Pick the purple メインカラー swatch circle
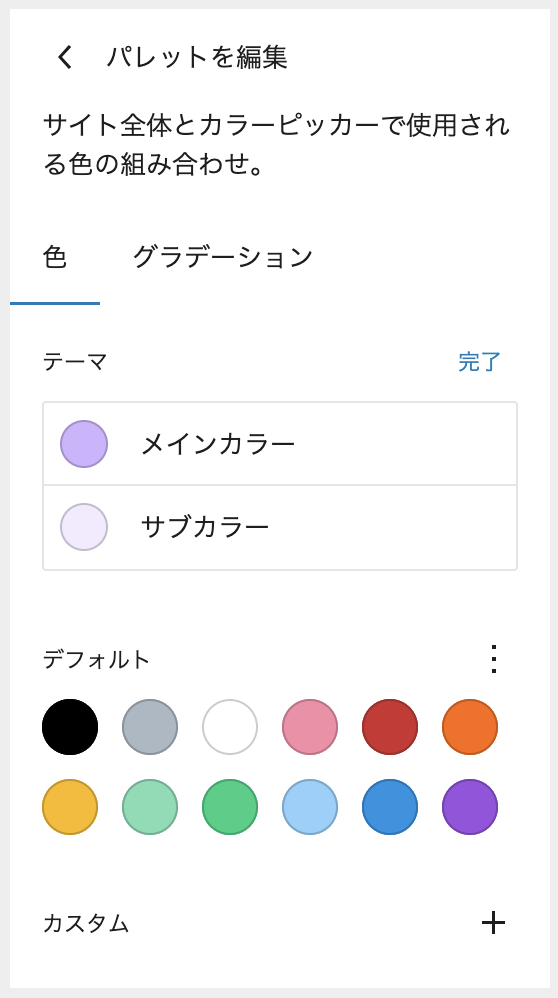This screenshot has height=998, width=558. (x=84, y=444)
